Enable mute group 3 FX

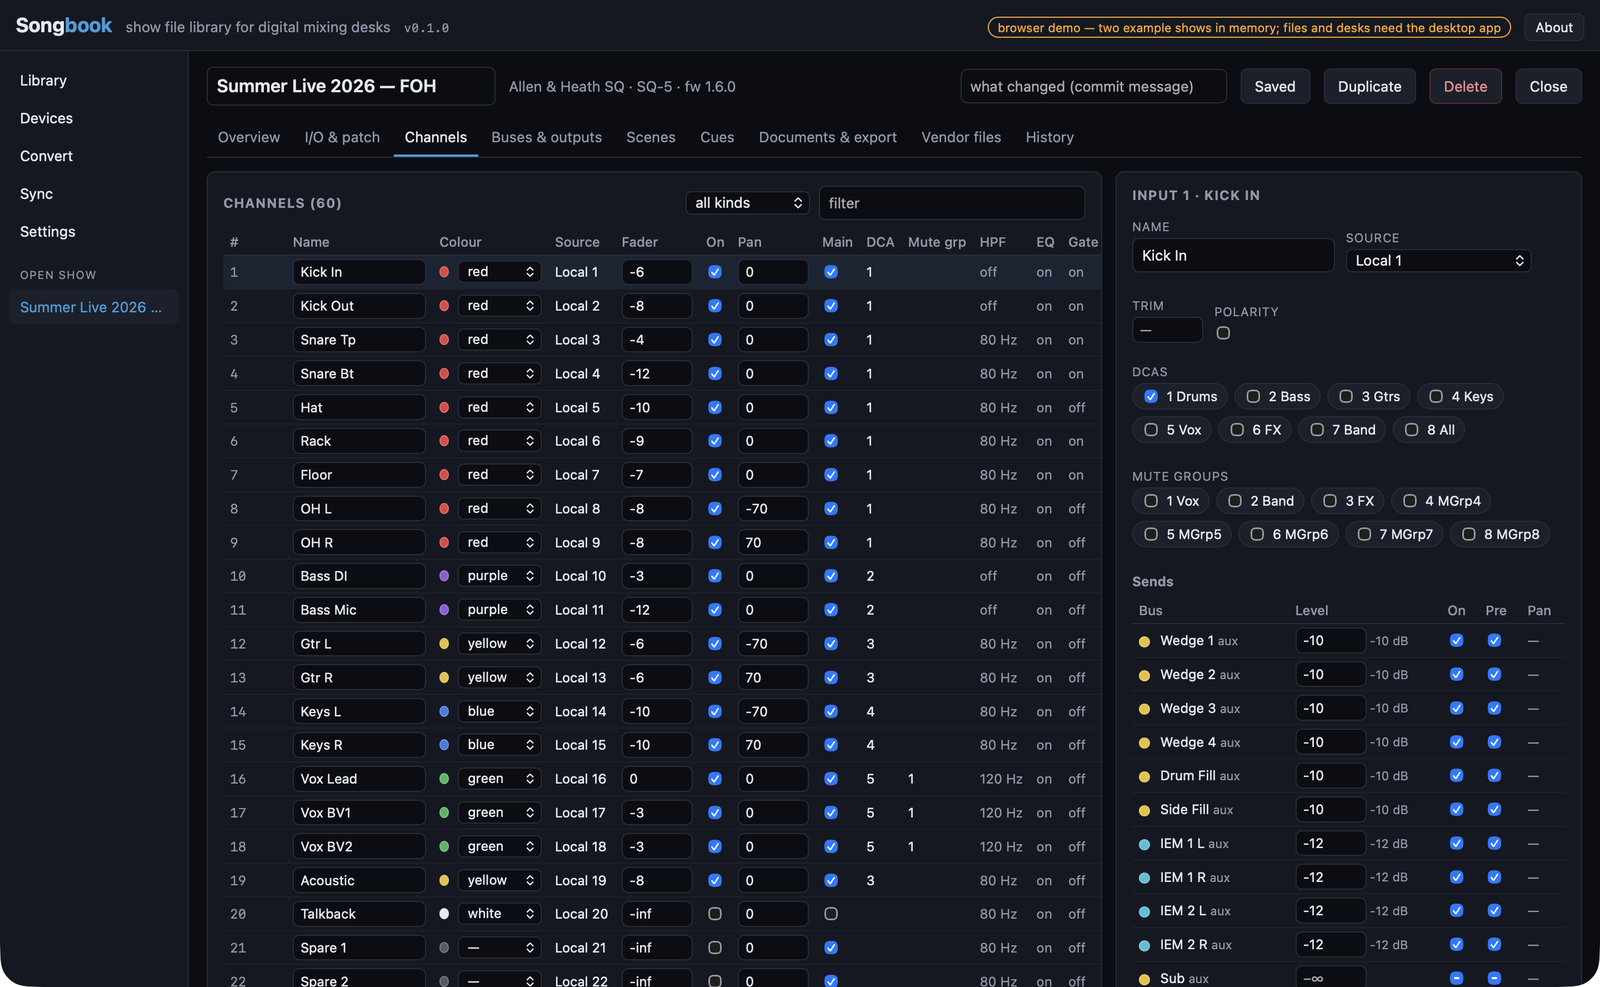tap(1330, 501)
